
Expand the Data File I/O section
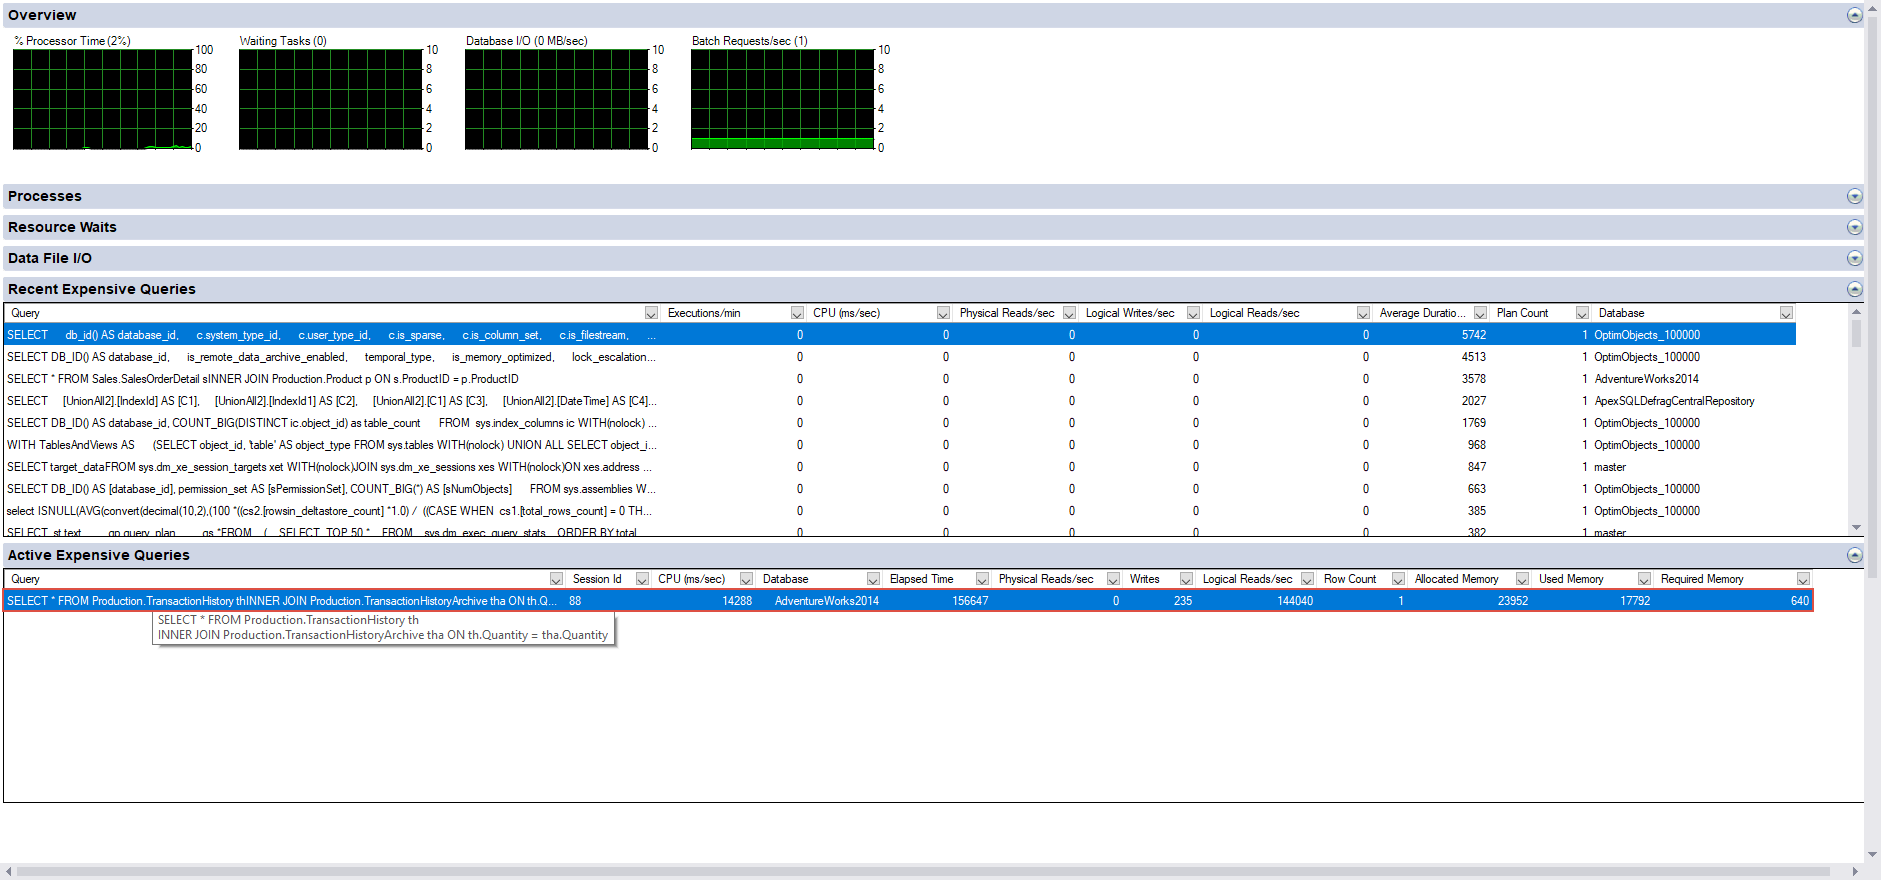[x=1854, y=258]
